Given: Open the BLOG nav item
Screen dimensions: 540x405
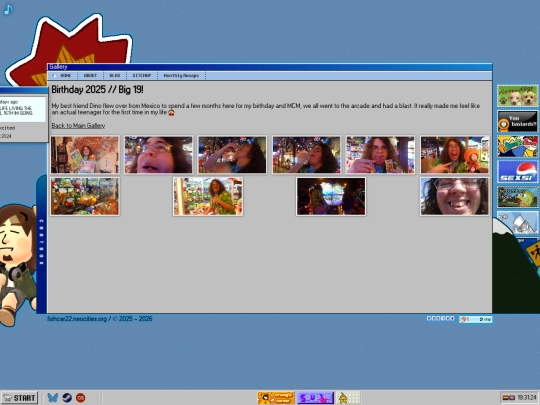Looking at the screenshot, I should tap(115, 75).
